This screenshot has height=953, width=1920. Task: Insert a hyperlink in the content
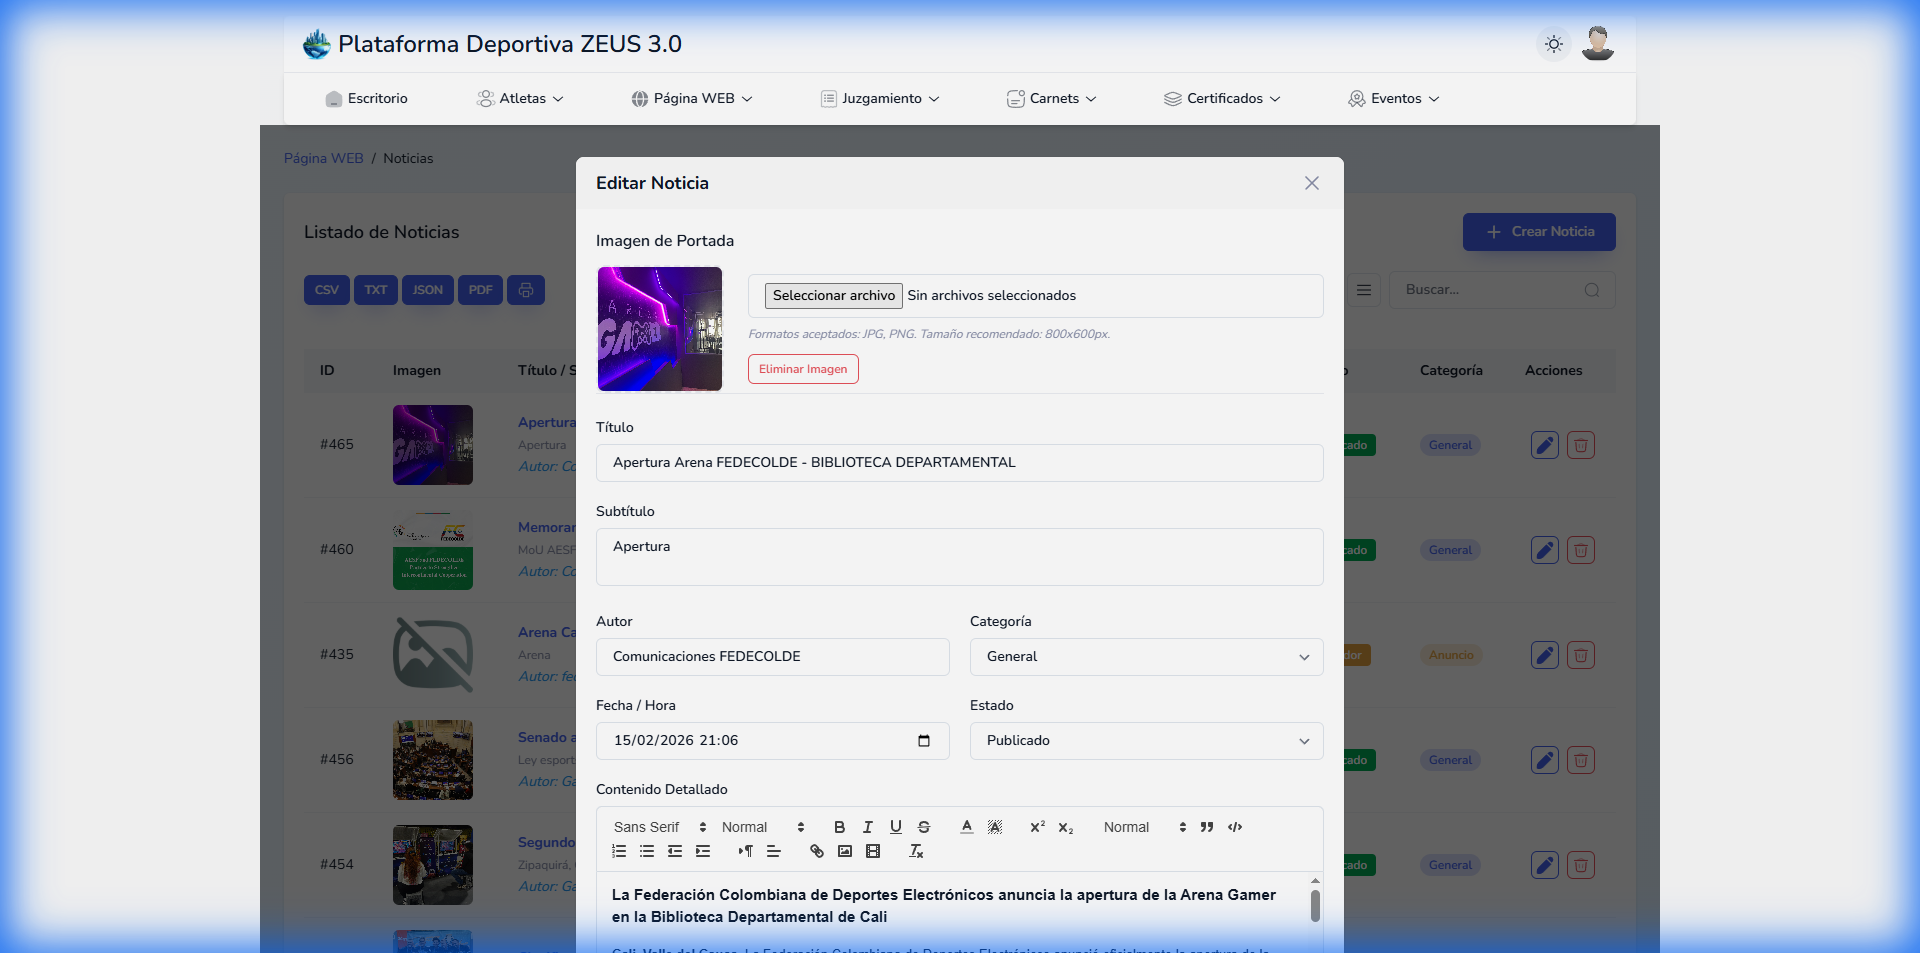click(817, 851)
